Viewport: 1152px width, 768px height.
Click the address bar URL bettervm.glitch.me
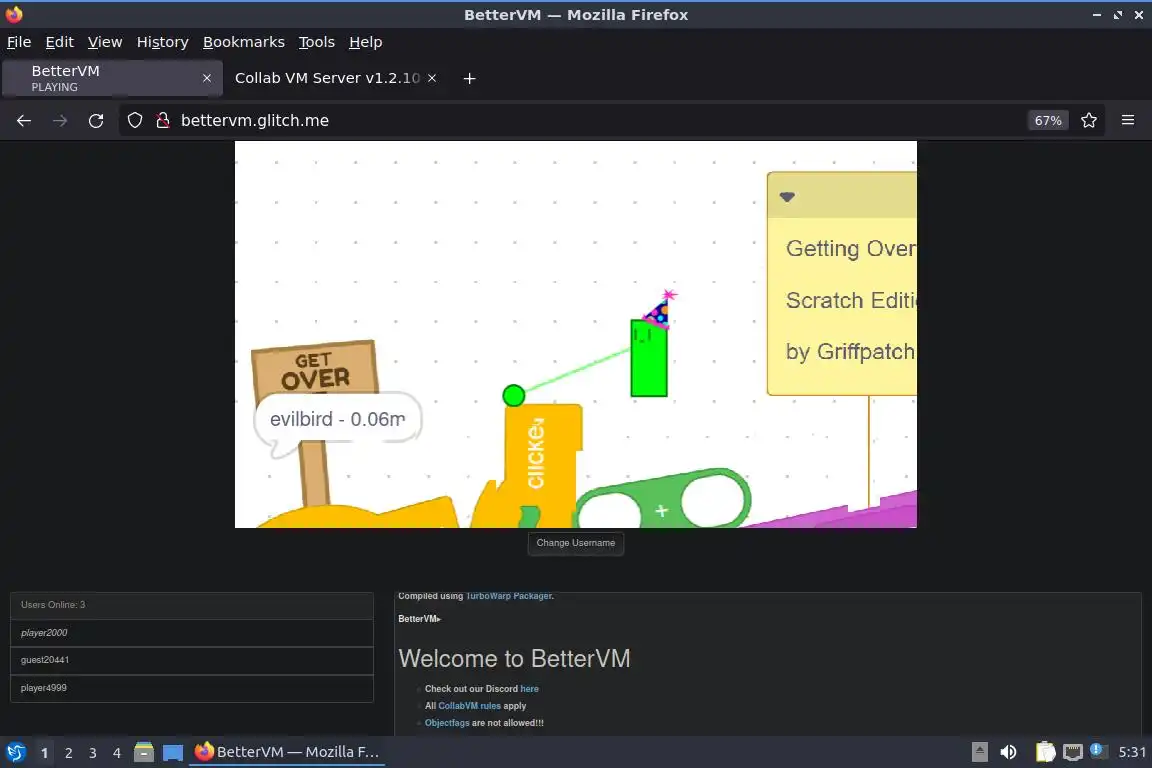click(255, 121)
